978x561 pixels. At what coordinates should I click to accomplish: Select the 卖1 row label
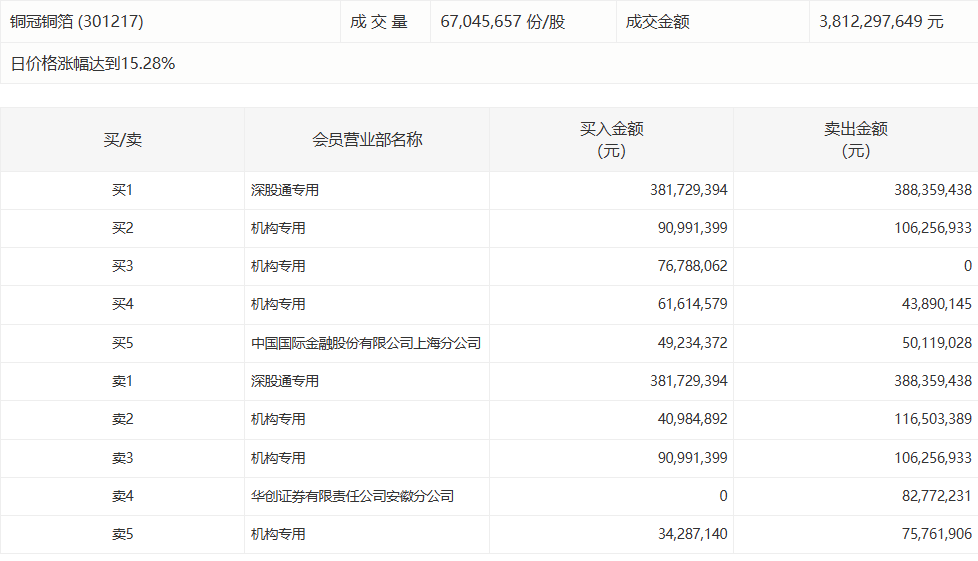click(x=122, y=381)
